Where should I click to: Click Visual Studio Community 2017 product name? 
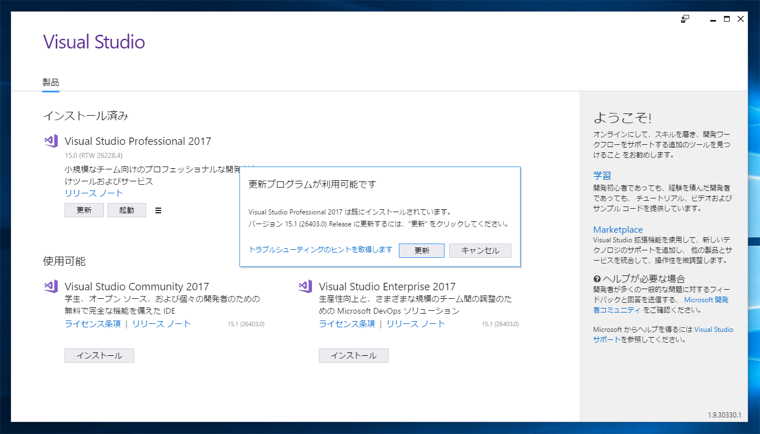pyautogui.click(x=137, y=287)
